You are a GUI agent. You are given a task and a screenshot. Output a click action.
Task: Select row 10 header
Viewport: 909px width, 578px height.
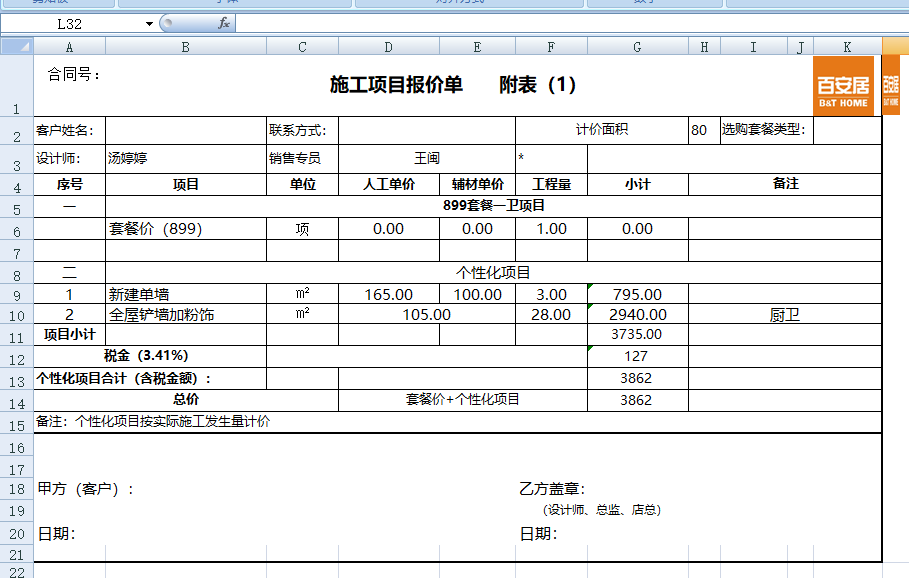coord(17,315)
